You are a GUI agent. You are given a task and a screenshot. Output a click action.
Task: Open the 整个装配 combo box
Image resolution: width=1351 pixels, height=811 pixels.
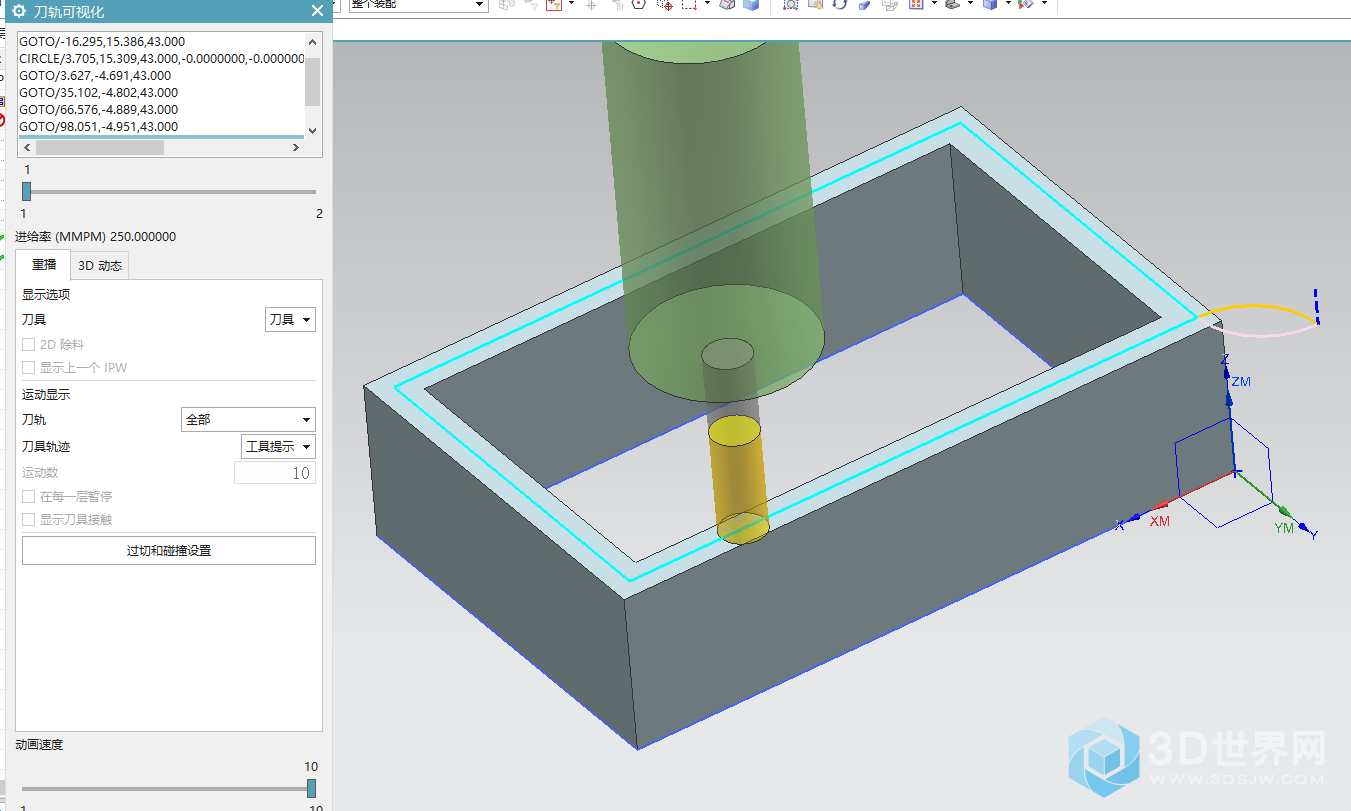point(418,5)
